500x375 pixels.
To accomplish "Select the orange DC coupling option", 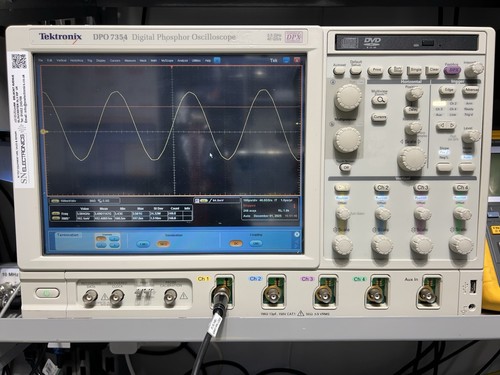I will (x=236, y=244).
